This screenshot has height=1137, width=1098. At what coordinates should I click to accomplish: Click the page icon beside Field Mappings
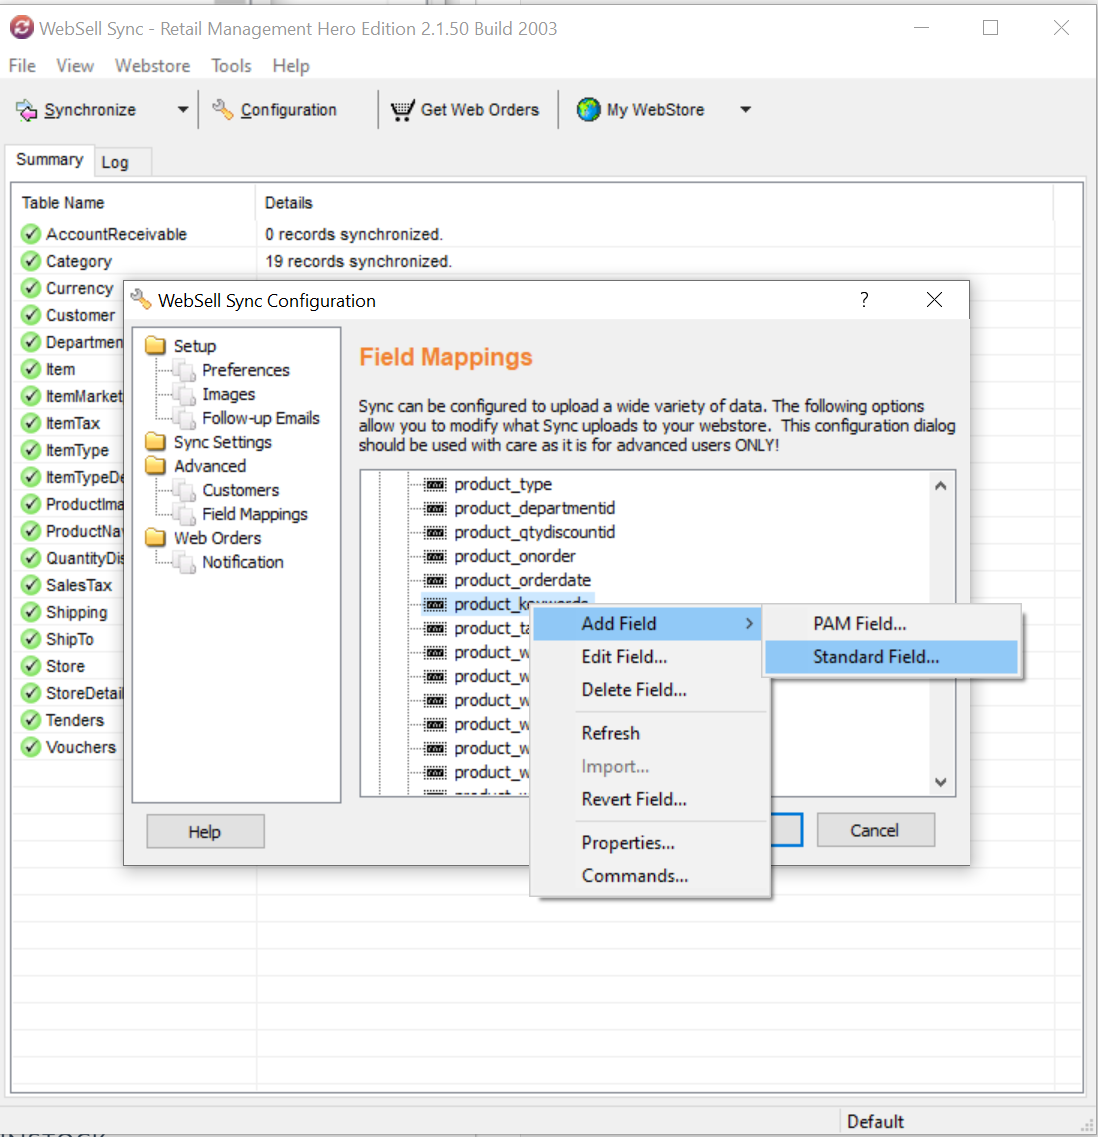[x=186, y=515]
